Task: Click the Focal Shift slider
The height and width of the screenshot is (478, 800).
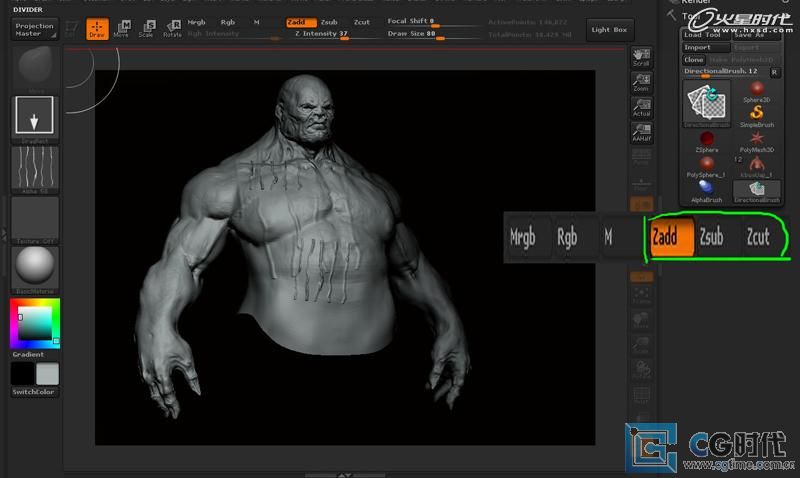Action: [434, 21]
